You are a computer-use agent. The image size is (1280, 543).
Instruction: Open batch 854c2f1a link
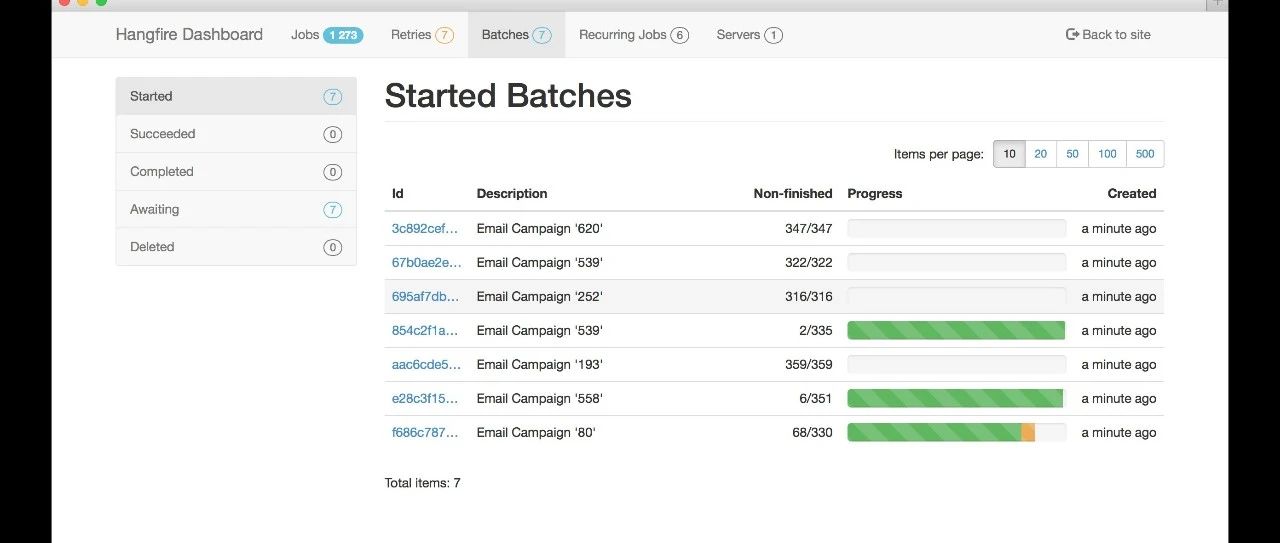coord(425,331)
